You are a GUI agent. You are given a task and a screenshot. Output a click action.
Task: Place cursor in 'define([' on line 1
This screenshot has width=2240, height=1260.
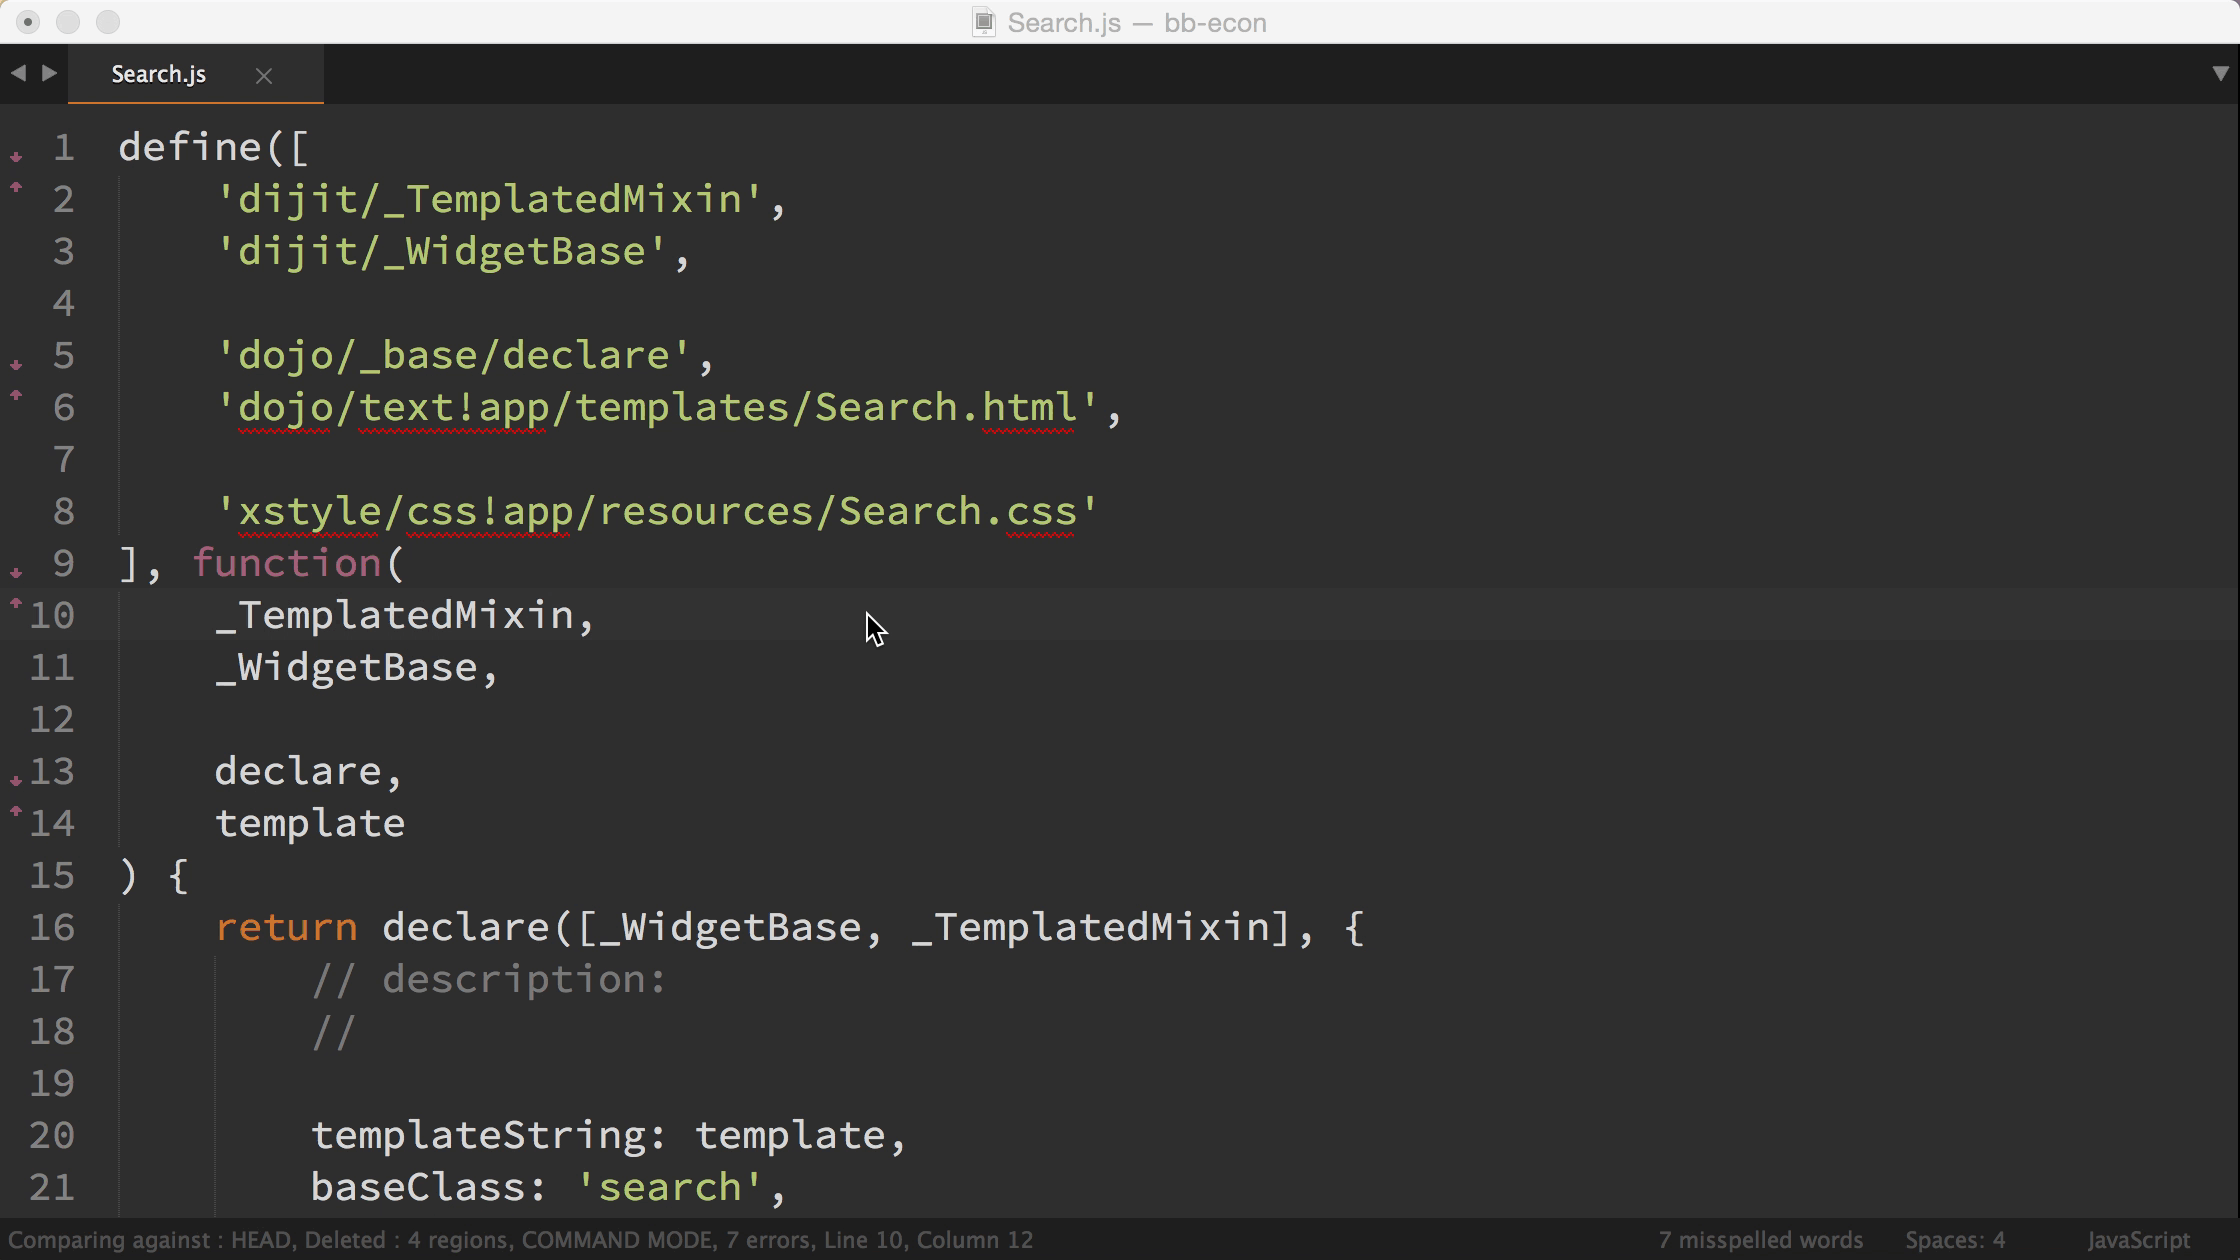click(x=214, y=147)
